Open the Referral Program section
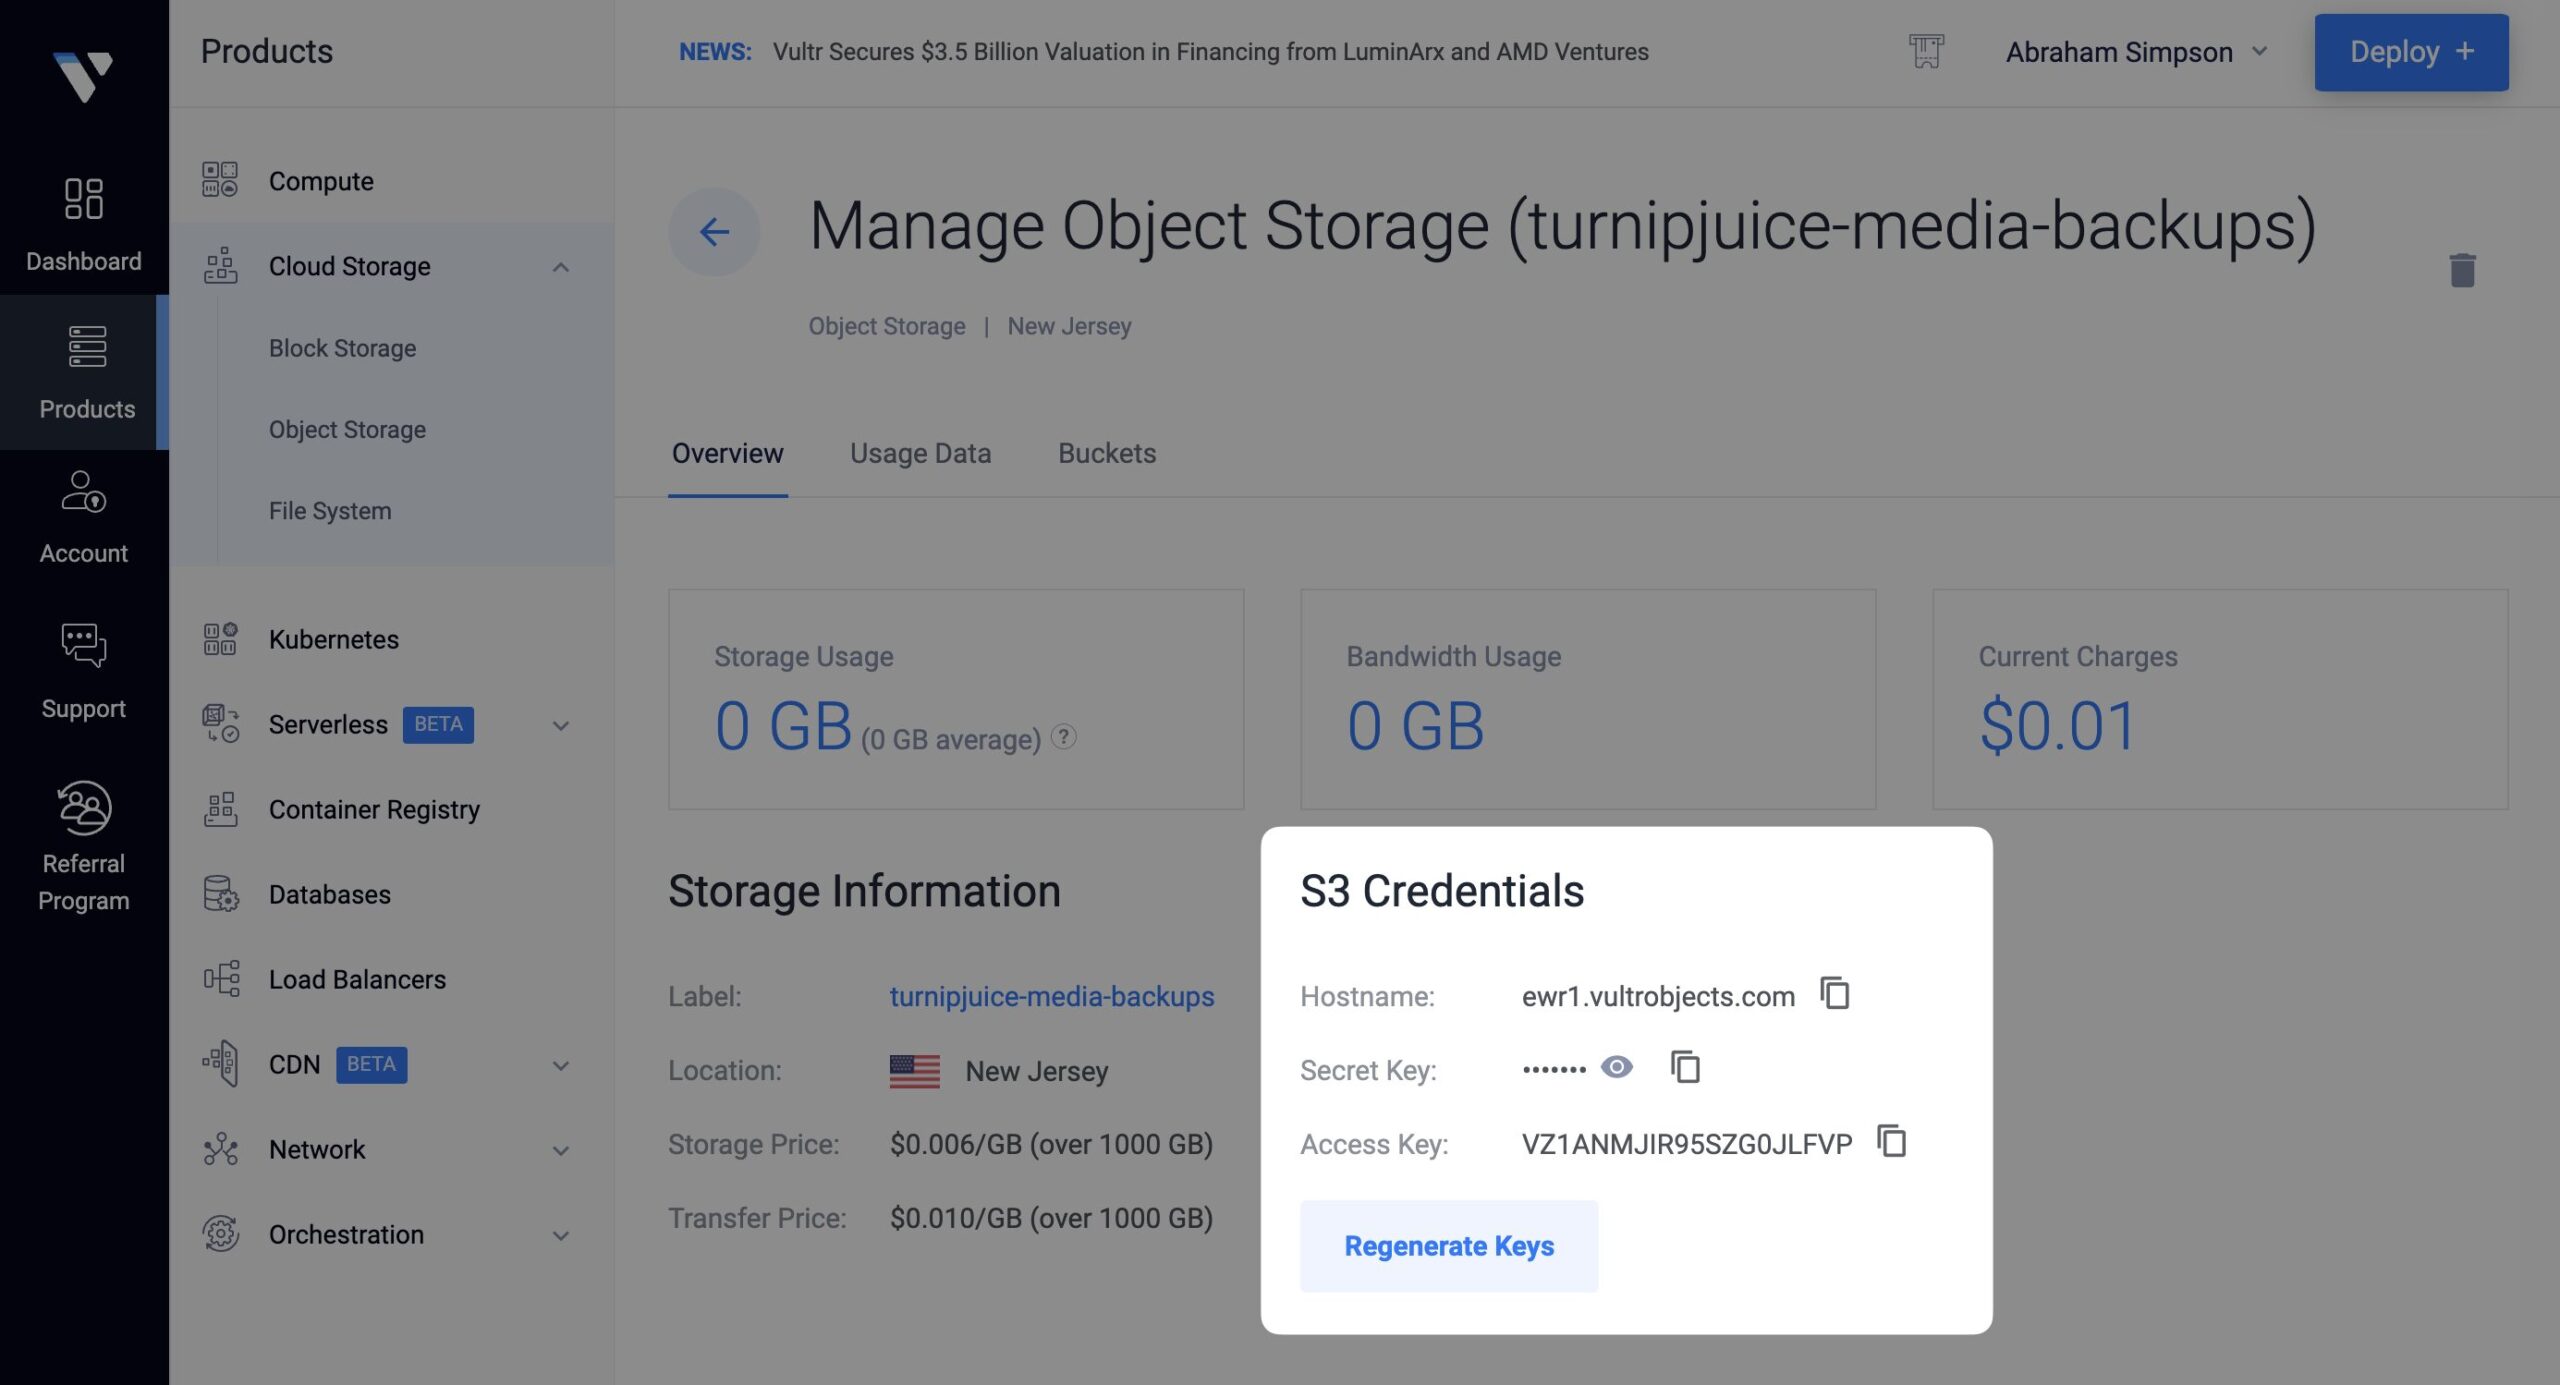2560x1385 pixels. coord(84,846)
